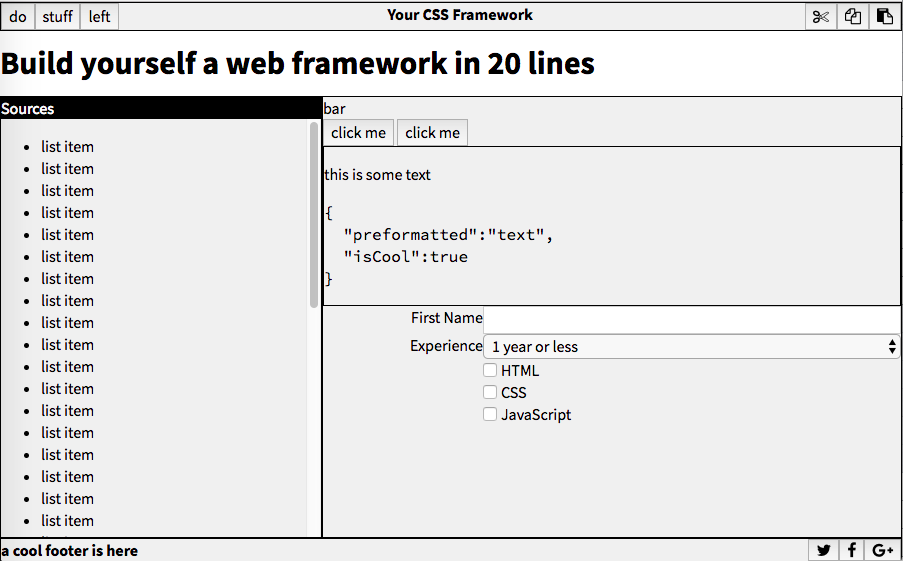Screen dimensions: 903x561
Task: Focus the First Name input field
Action: 691,319
